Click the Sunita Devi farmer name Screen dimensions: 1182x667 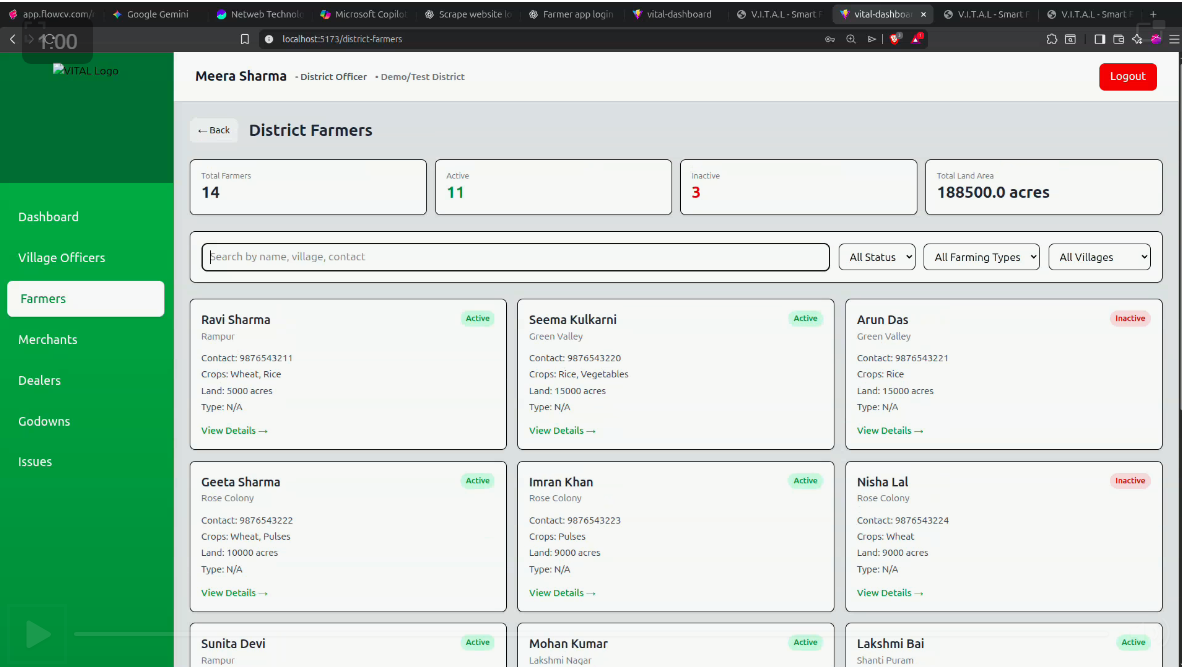(x=234, y=644)
